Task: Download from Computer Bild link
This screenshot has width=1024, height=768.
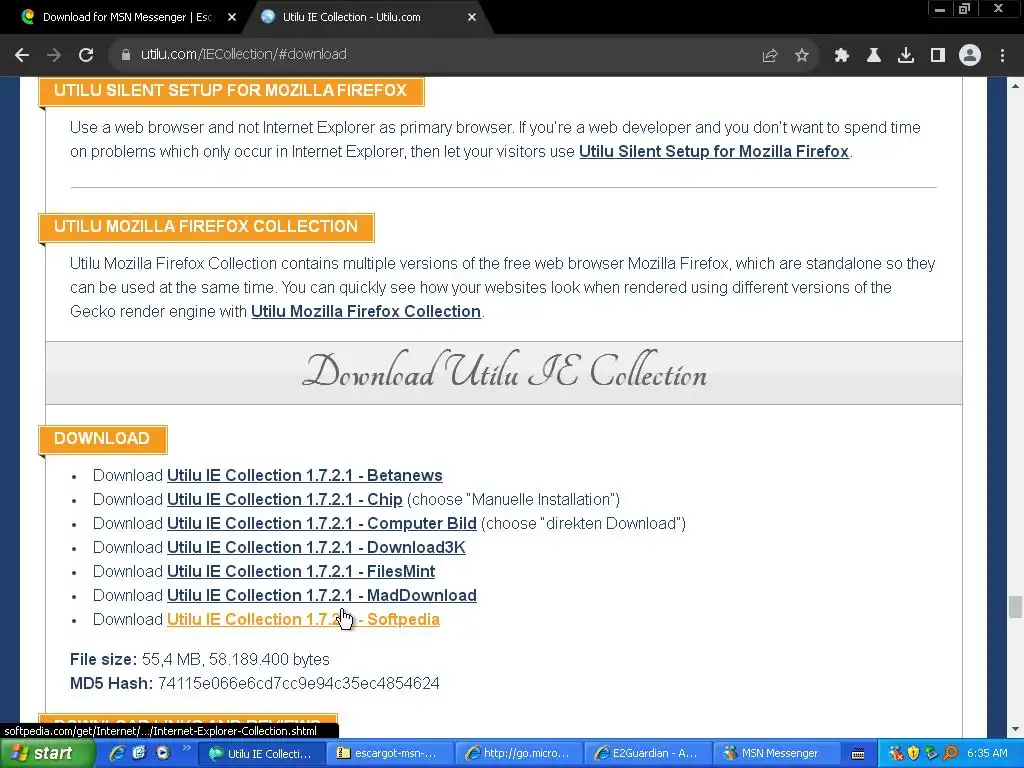Action: [x=322, y=524]
